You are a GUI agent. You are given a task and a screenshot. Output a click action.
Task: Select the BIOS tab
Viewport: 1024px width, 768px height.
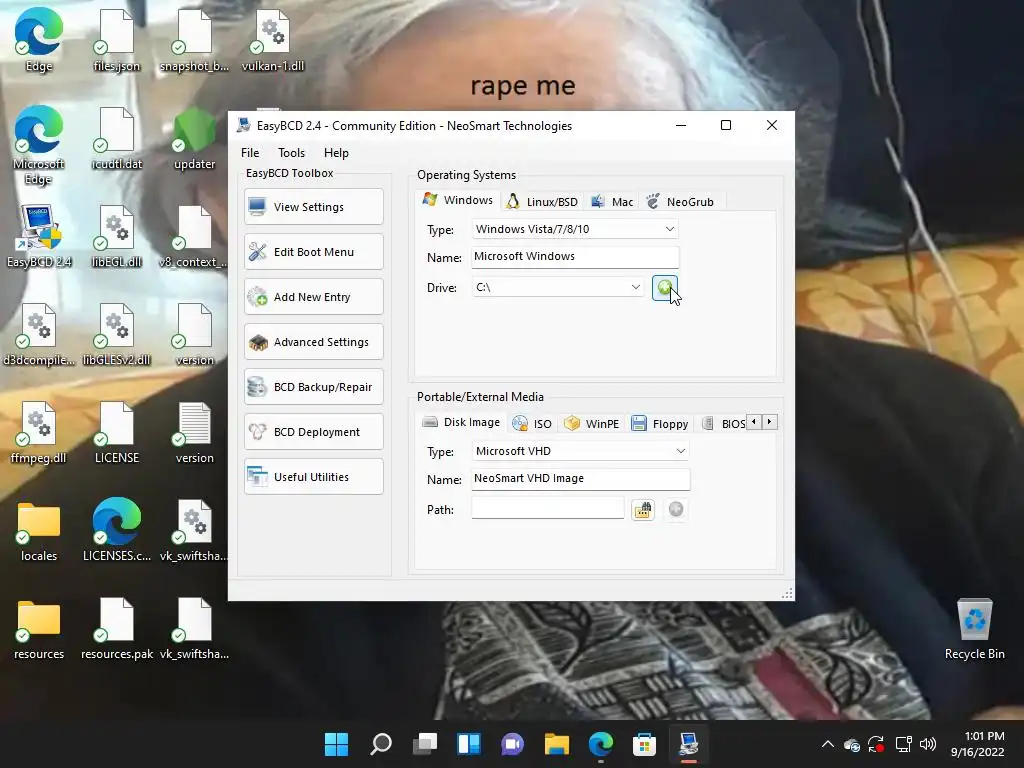tap(723, 424)
